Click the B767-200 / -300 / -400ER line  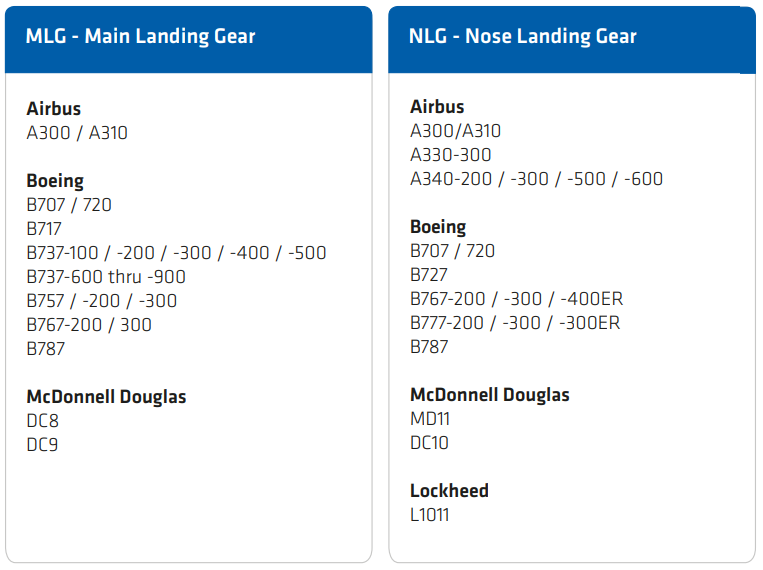[x=516, y=299]
